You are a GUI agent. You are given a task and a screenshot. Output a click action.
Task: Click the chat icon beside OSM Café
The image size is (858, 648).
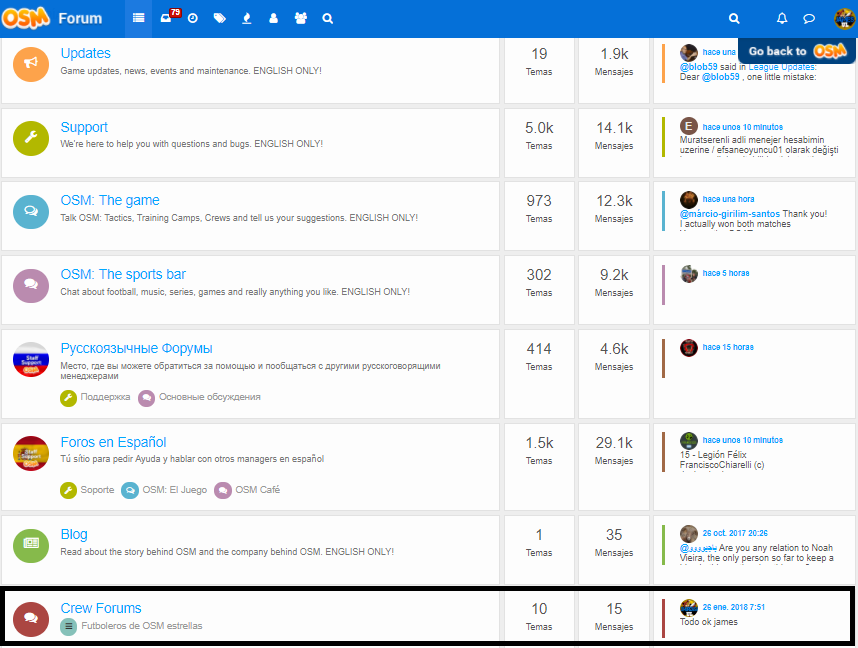pos(223,490)
